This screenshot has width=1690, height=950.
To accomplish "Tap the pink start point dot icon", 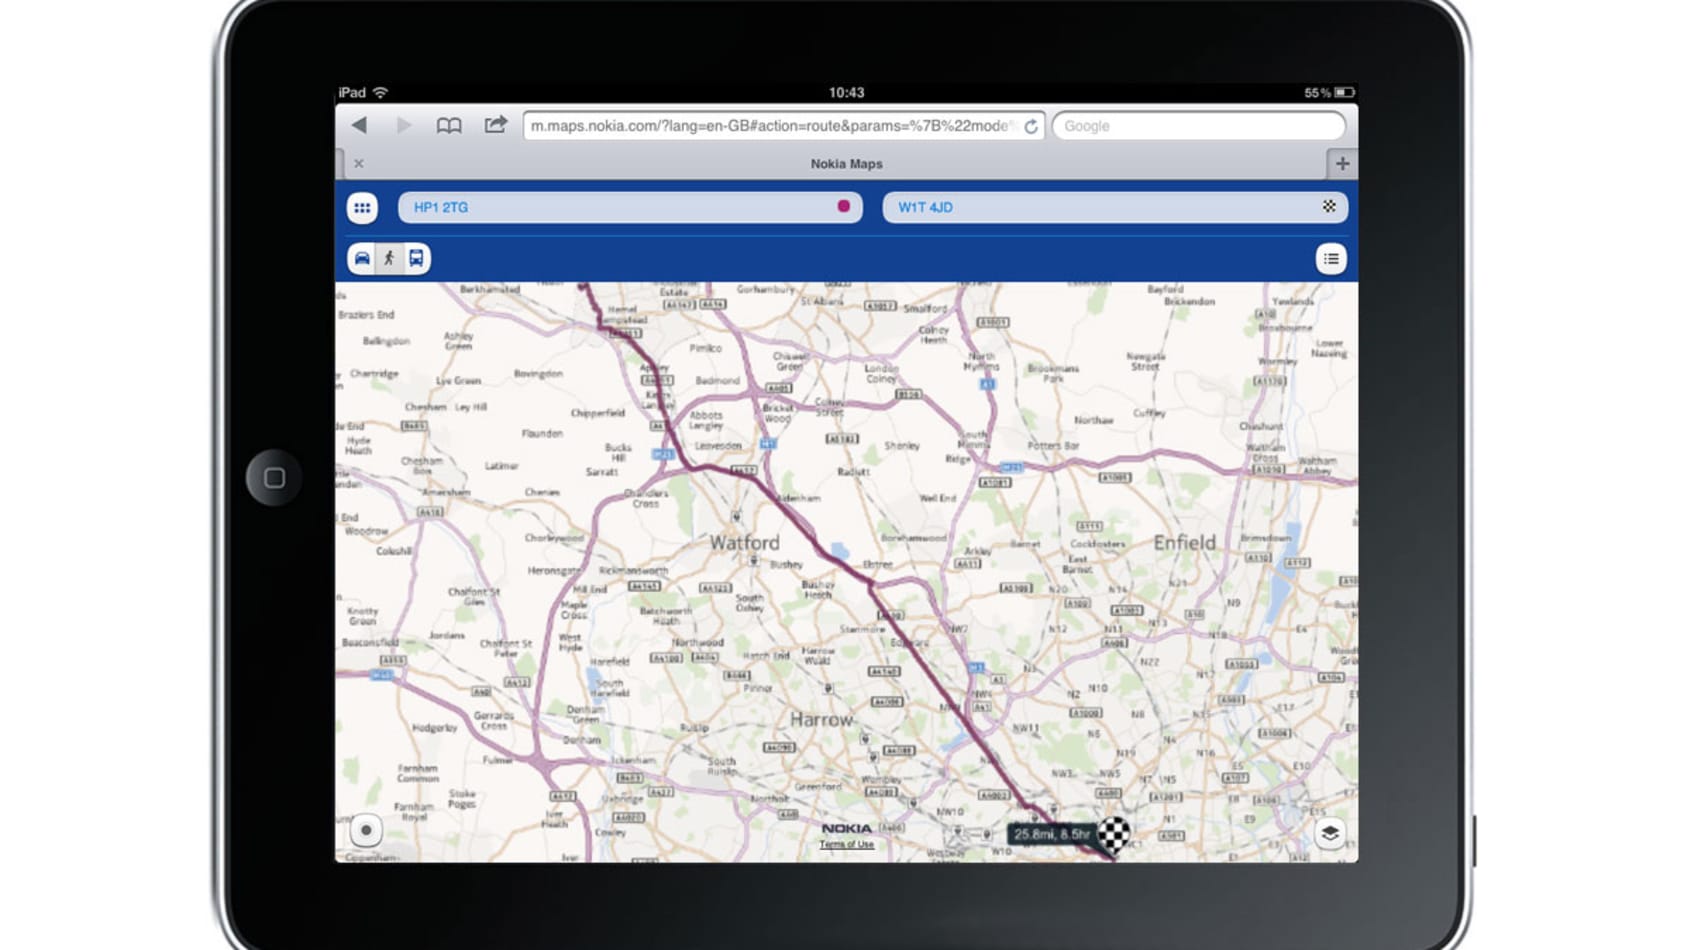I will (843, 206).
